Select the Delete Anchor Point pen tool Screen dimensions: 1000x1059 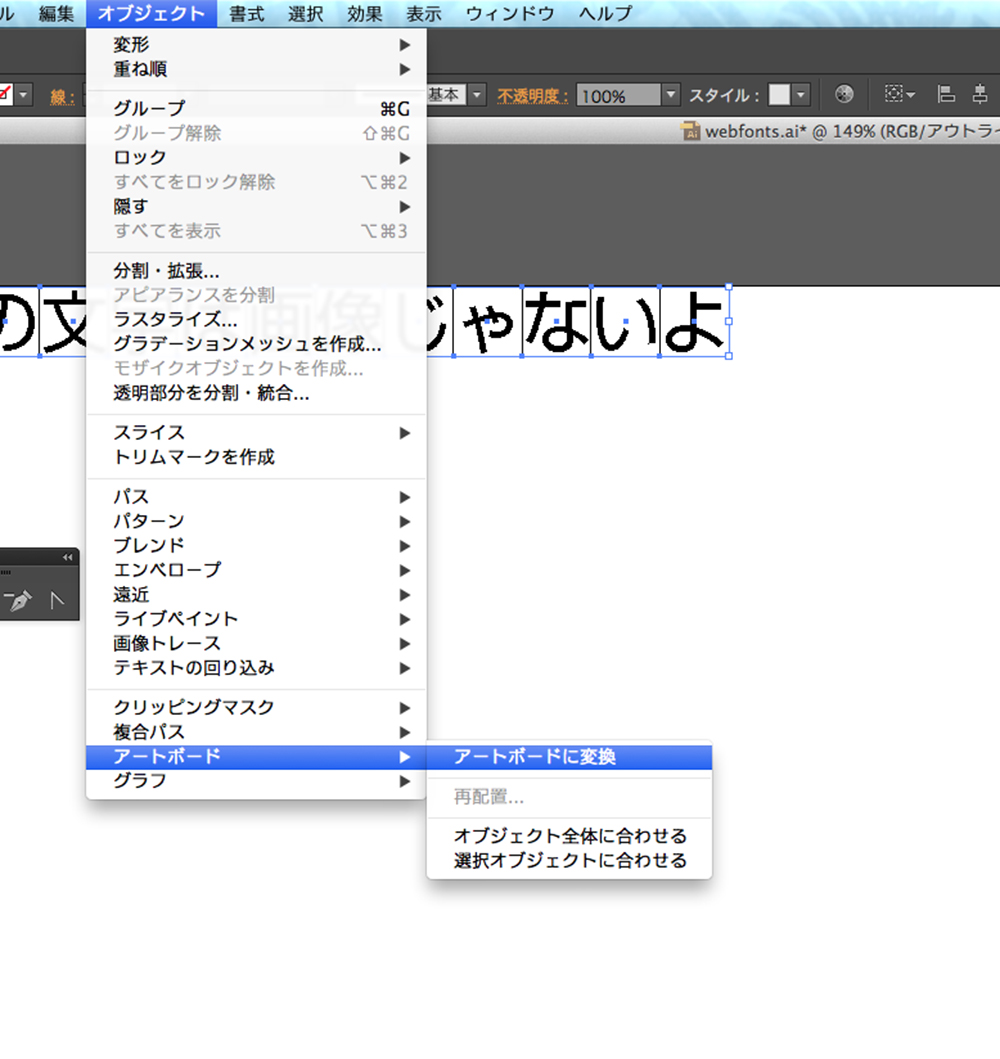(17, 600)
